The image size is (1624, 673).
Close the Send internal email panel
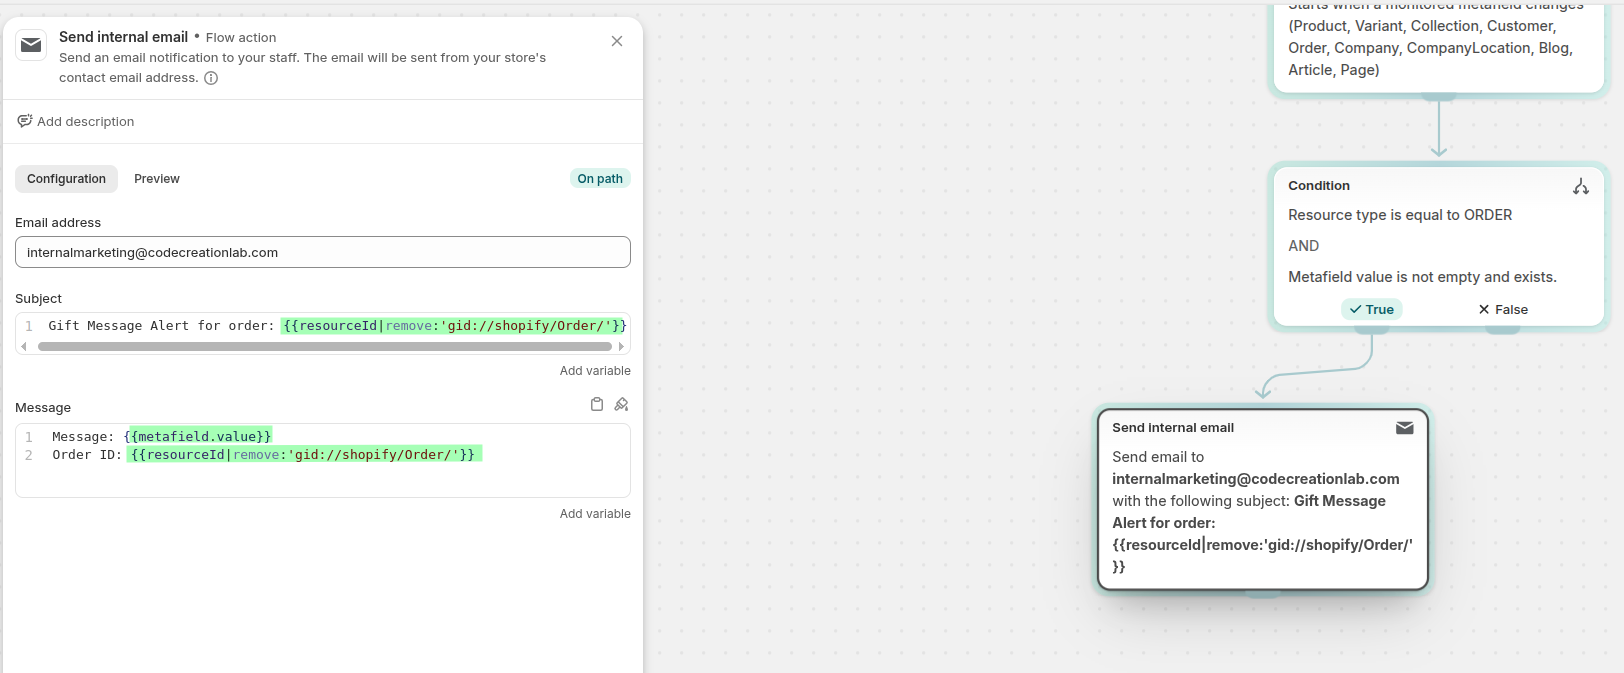[x=617, y=41]
